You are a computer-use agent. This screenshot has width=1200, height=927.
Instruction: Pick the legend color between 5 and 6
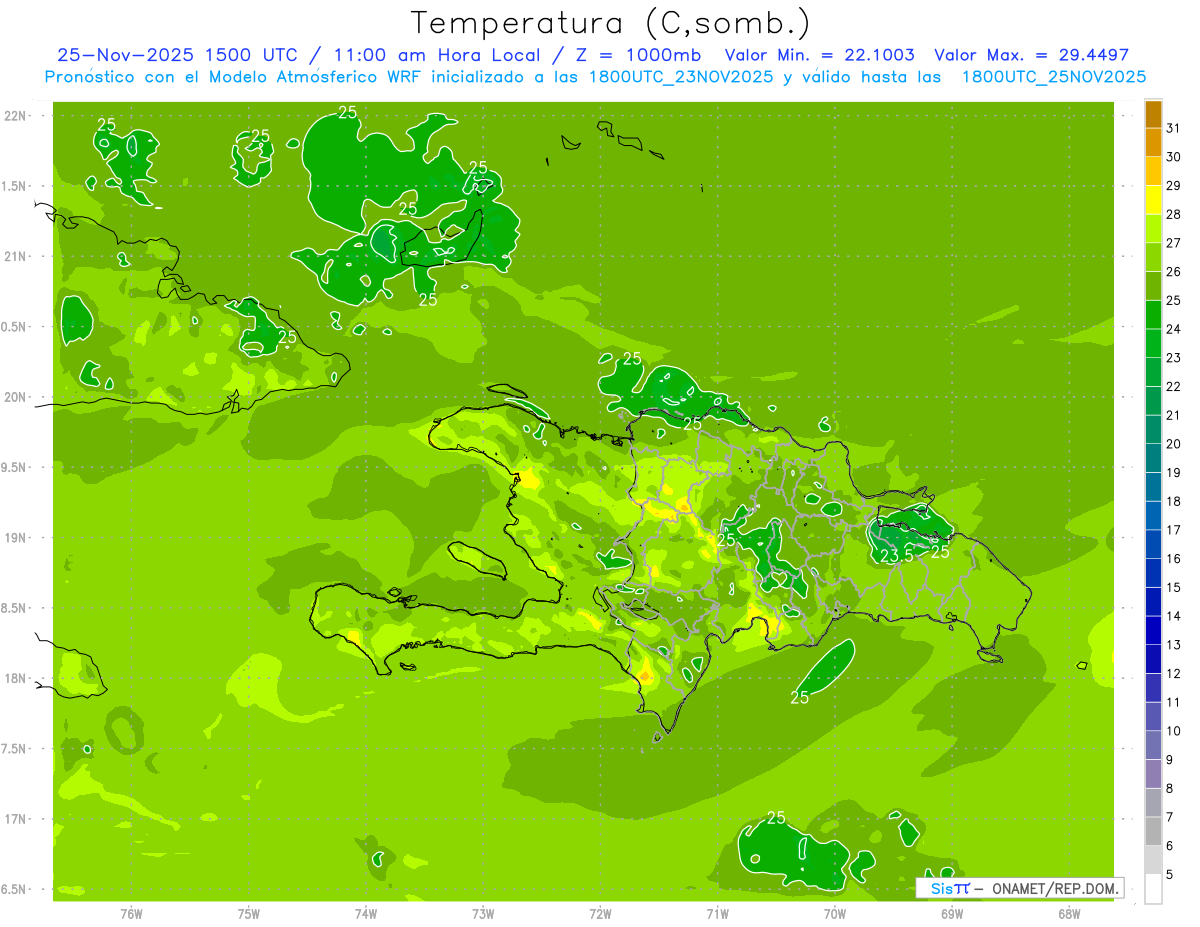tap(1153, 861)
